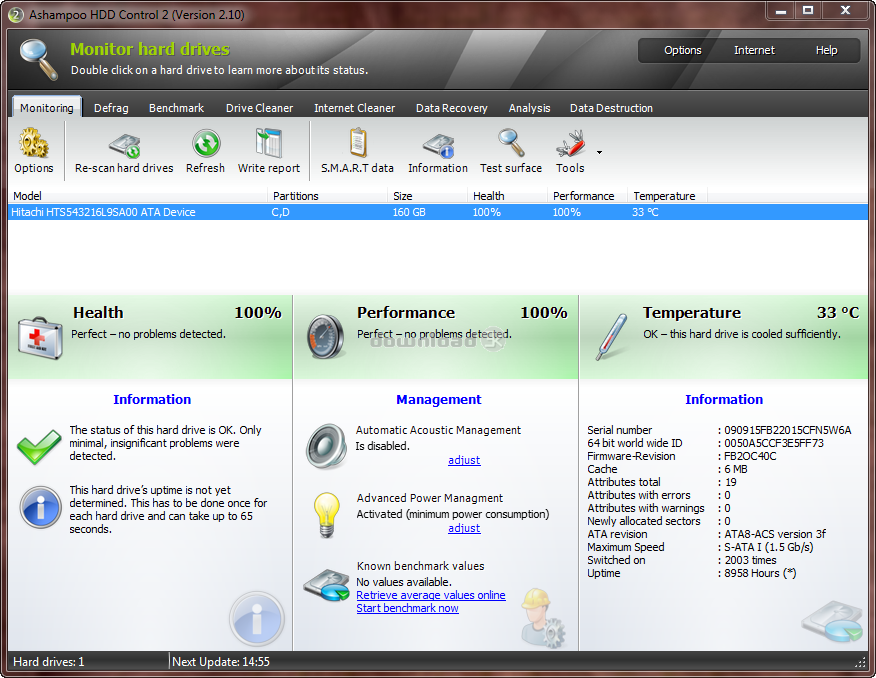
Task: Click the world wide ID 0050A5CCF3E5FF73
Action: tap(774, 443)
